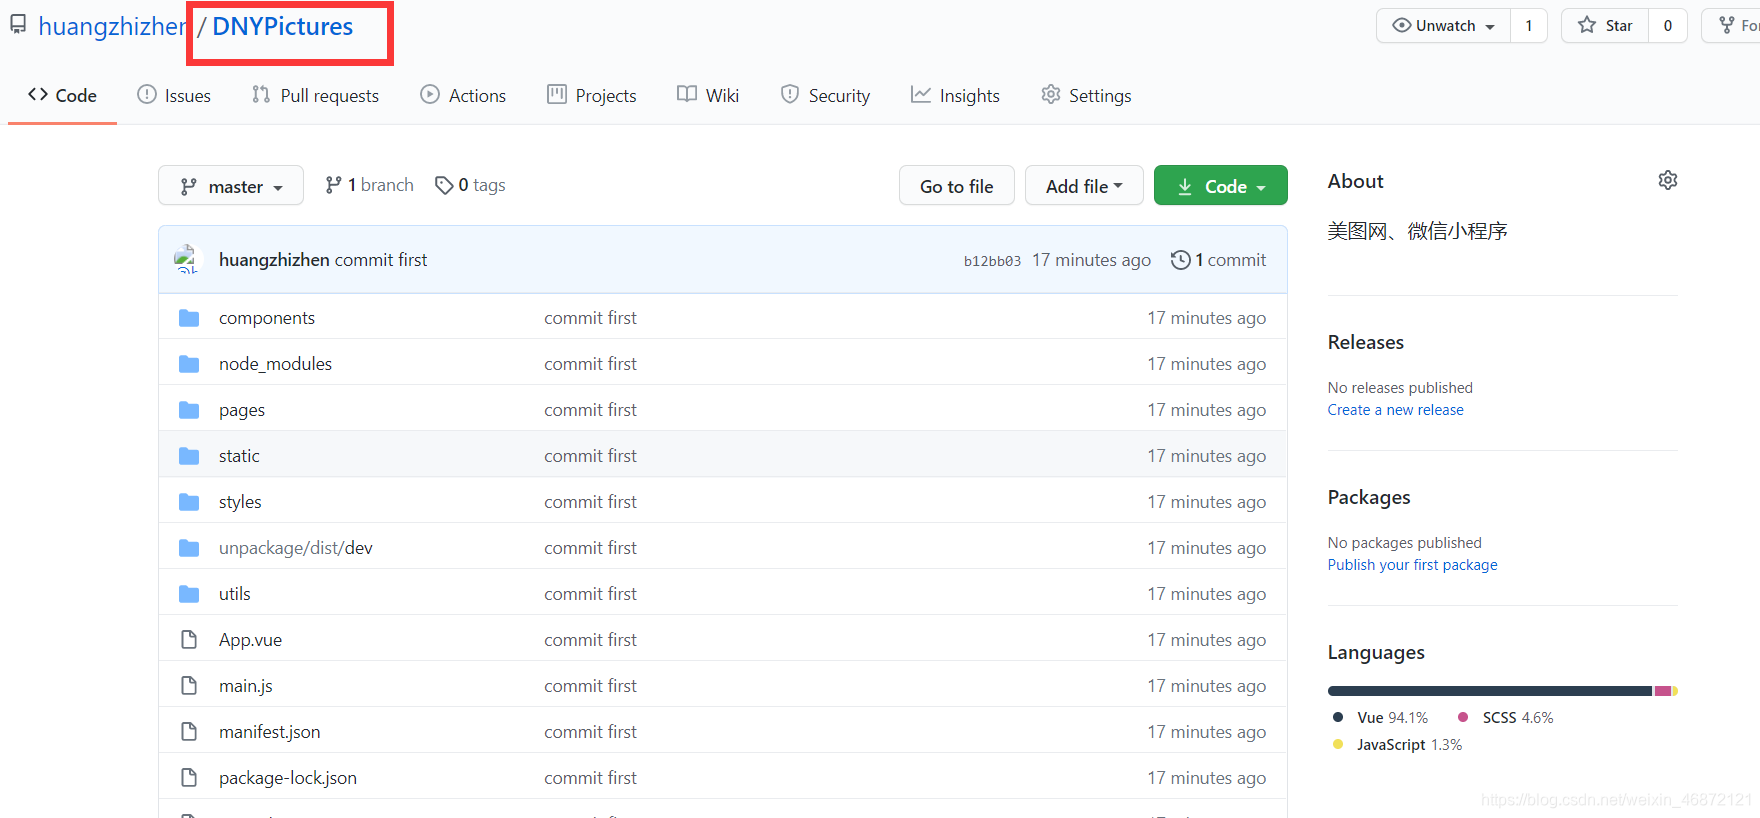Switch to the Issues tab

click(174, 95)
